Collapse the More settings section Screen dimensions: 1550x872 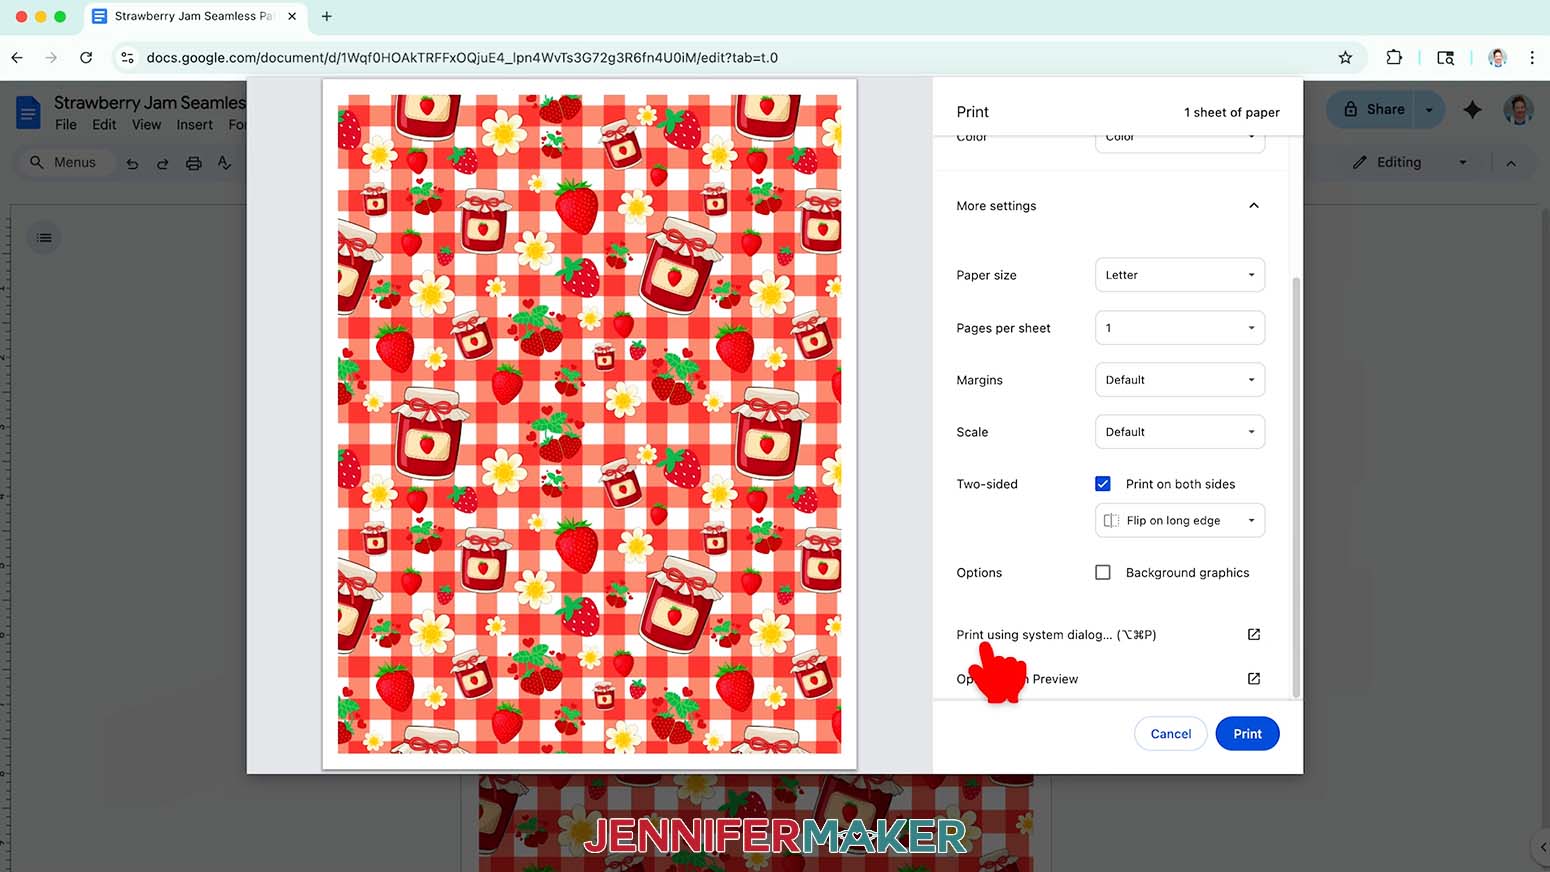click(1254, 206)
